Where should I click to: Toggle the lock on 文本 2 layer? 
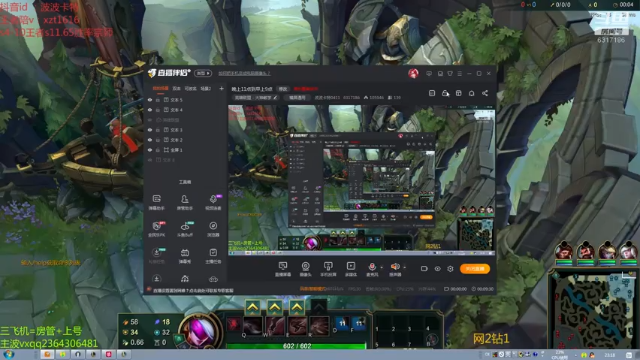coord(158,140)
